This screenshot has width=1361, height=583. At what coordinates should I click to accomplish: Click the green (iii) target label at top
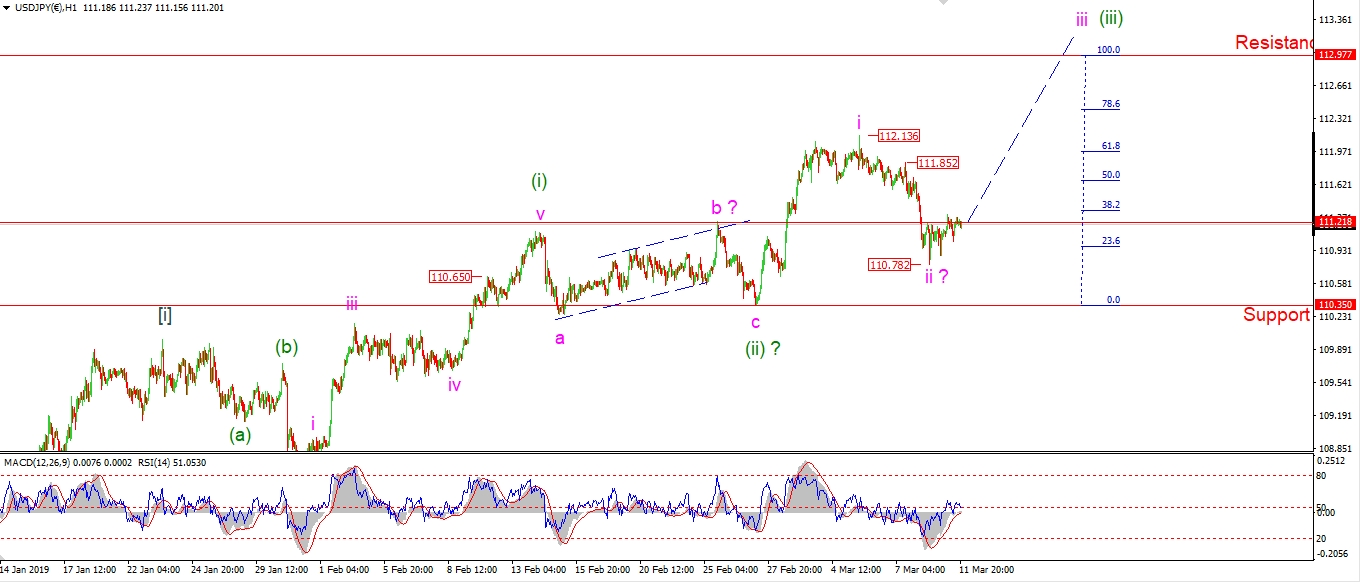click(1118, 18)
